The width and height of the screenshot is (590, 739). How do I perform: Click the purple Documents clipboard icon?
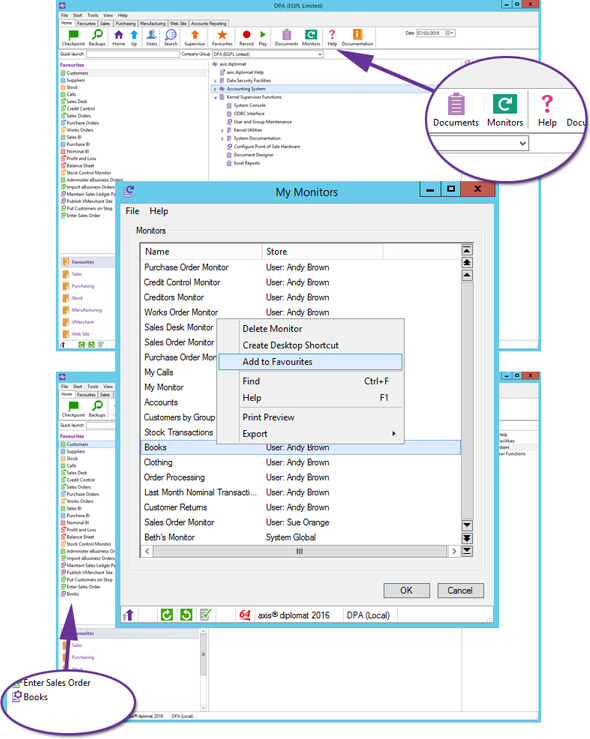(287, 34)
